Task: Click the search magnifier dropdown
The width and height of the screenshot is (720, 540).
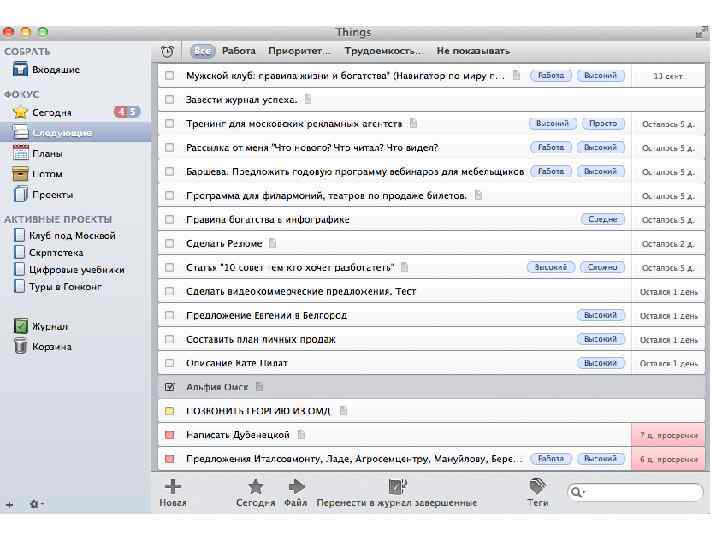Action: (577, 492)
